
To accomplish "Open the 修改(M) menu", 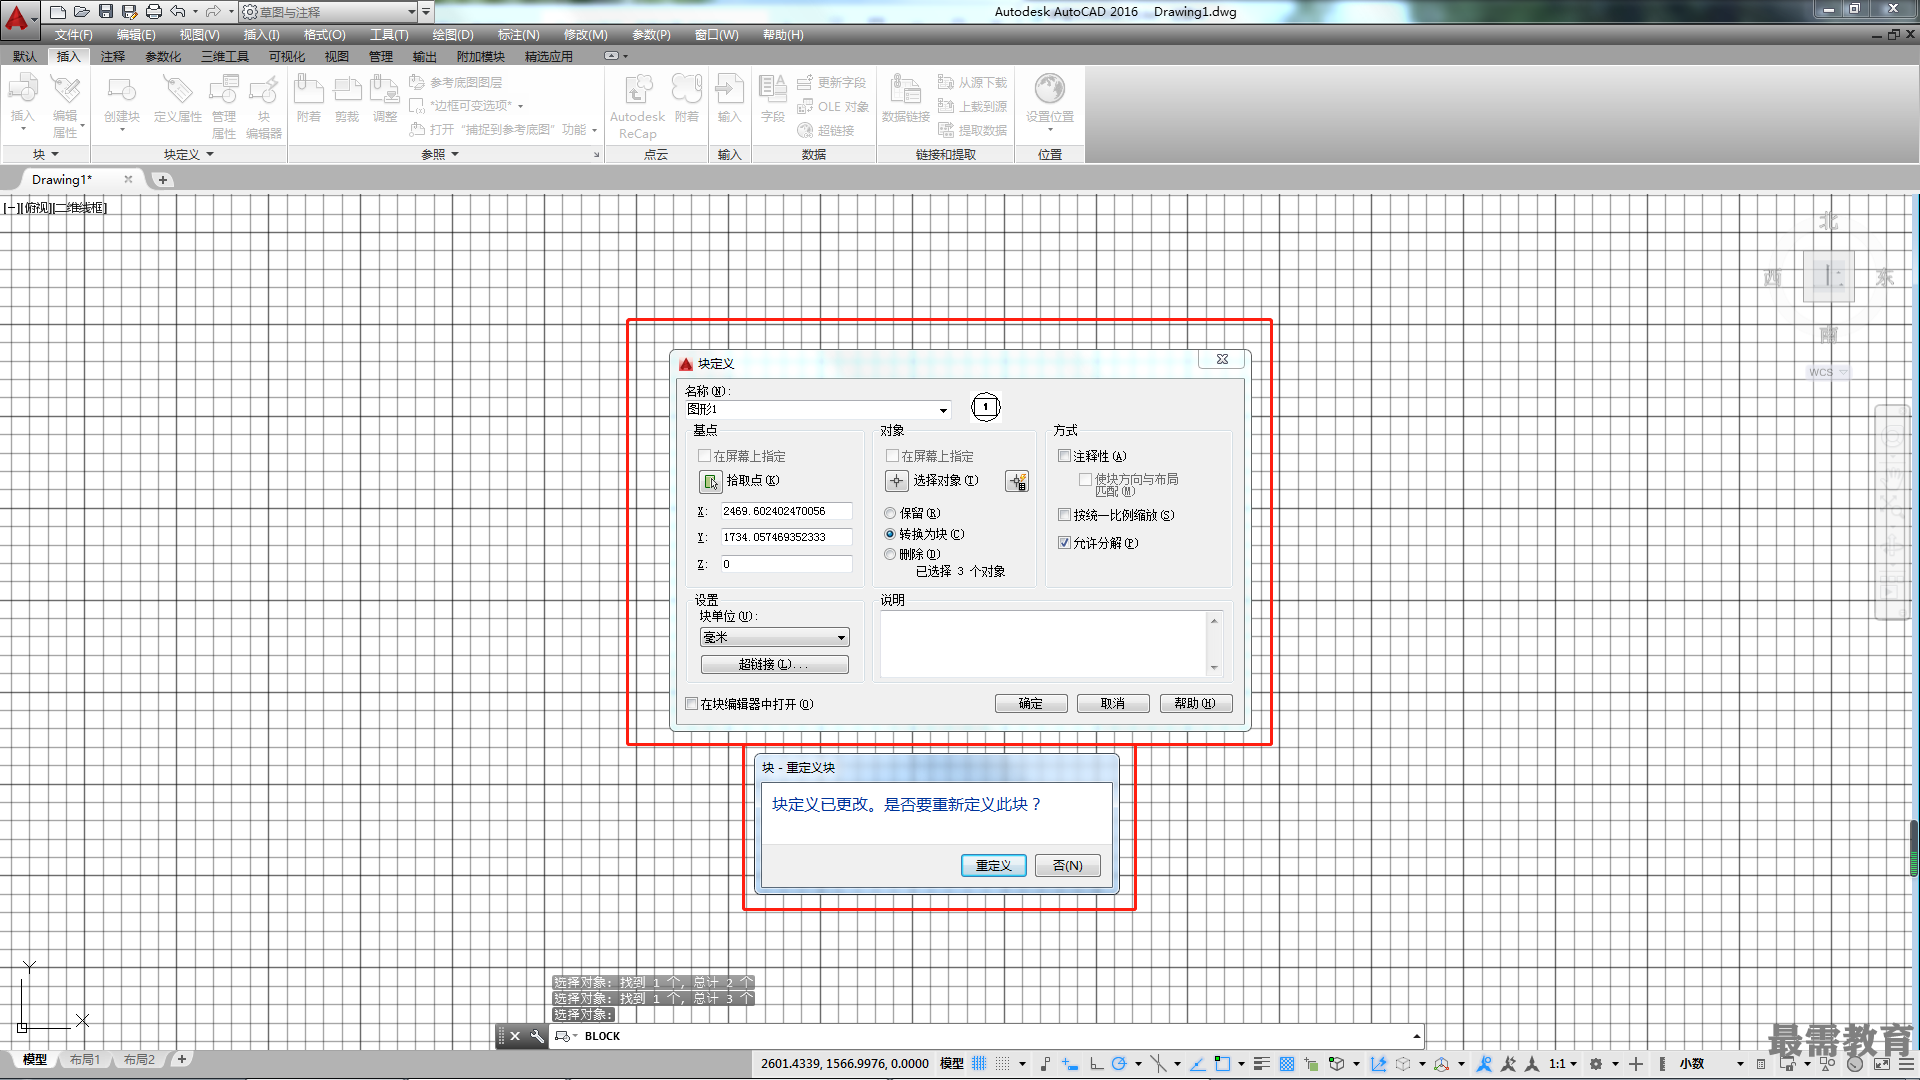I will tap(586, 35).
